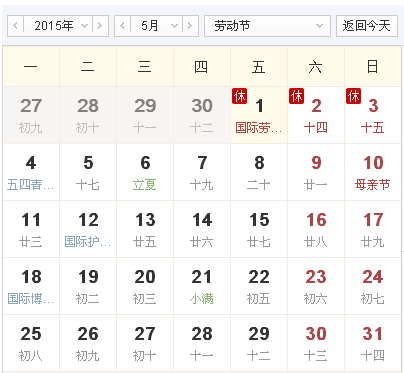Image resolution: width=404 pixels, height=373 pixels.
Task: Select May 30 十三 date
Action: pyautogui.click(x=316, y=343)
